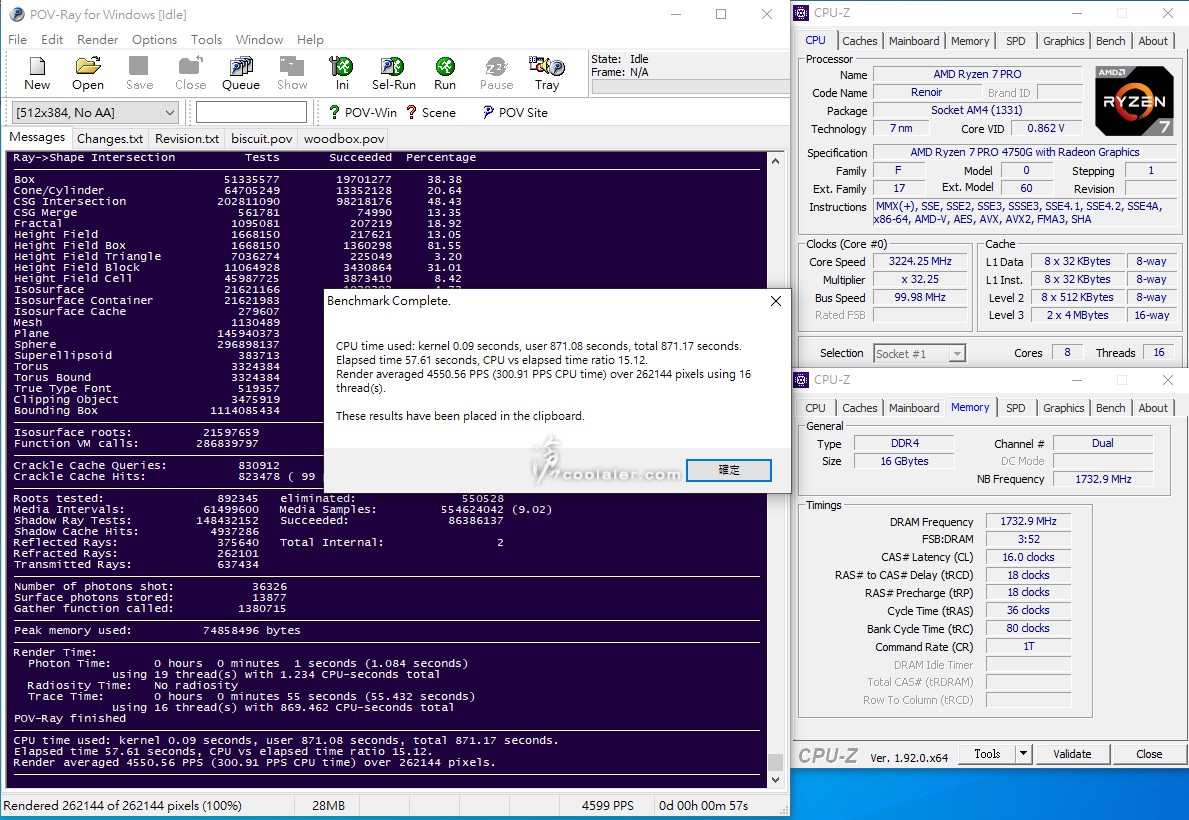The image size is (1189, 820).
Task: Switch to the woodbox.pov tab
Action: 344,139
